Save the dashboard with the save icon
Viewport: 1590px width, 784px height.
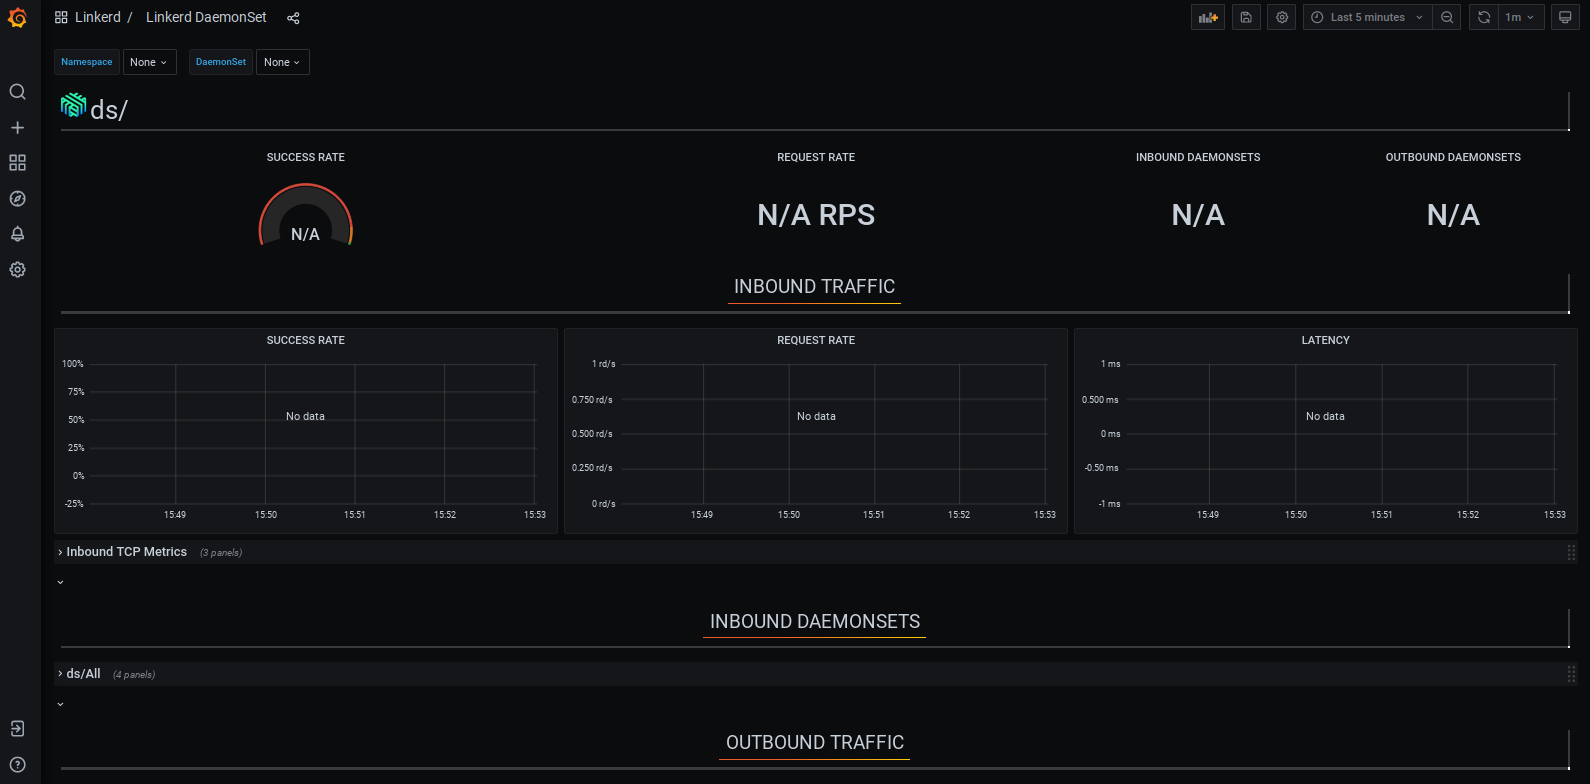[x=1246, y=17]
